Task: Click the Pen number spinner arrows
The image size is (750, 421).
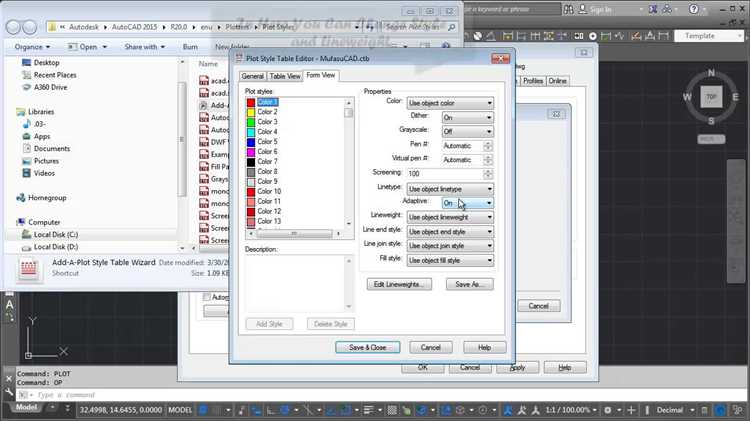Action: 488,145
